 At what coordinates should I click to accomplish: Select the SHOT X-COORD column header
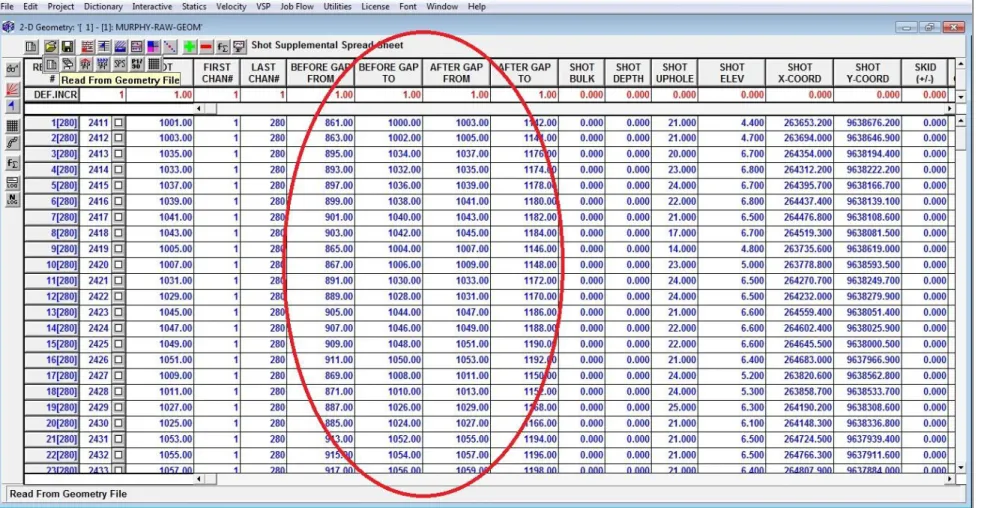800,73
